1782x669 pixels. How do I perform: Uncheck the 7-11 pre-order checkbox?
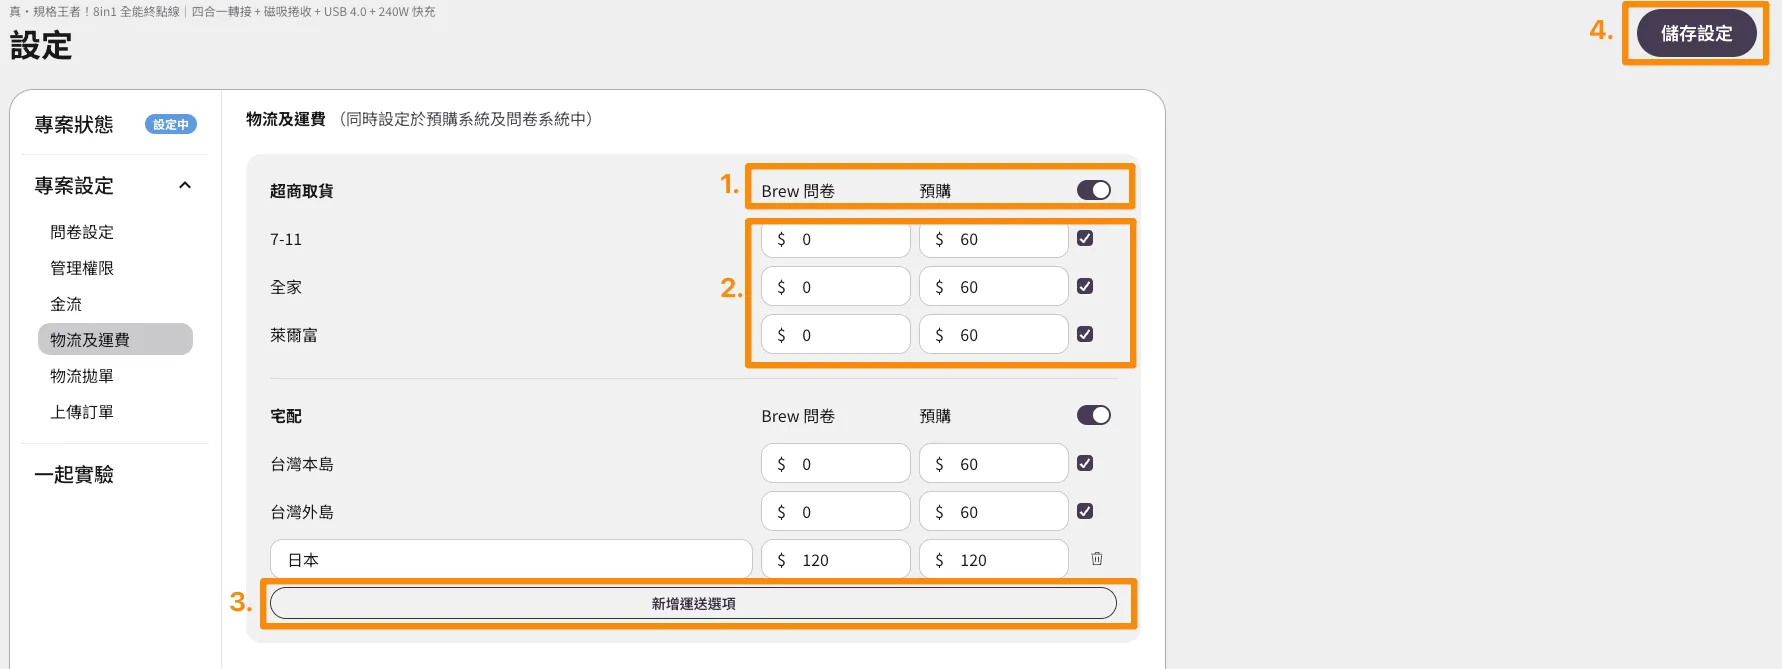tap(1085, 238)
